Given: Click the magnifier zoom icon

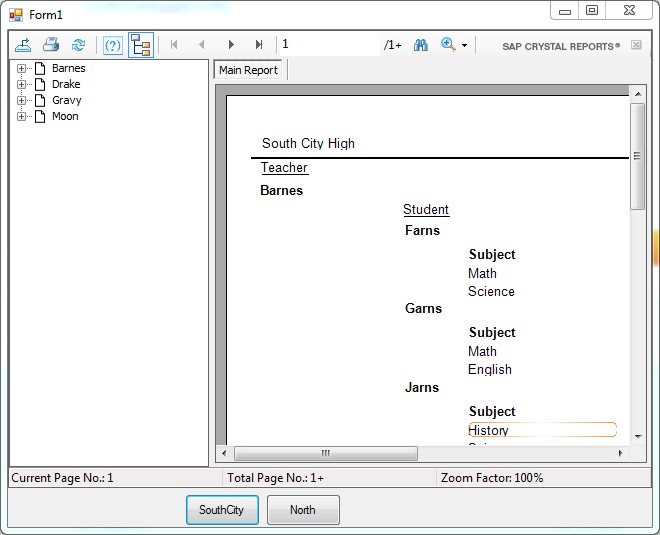Looking at the screenshot, I should coord(448,45).
